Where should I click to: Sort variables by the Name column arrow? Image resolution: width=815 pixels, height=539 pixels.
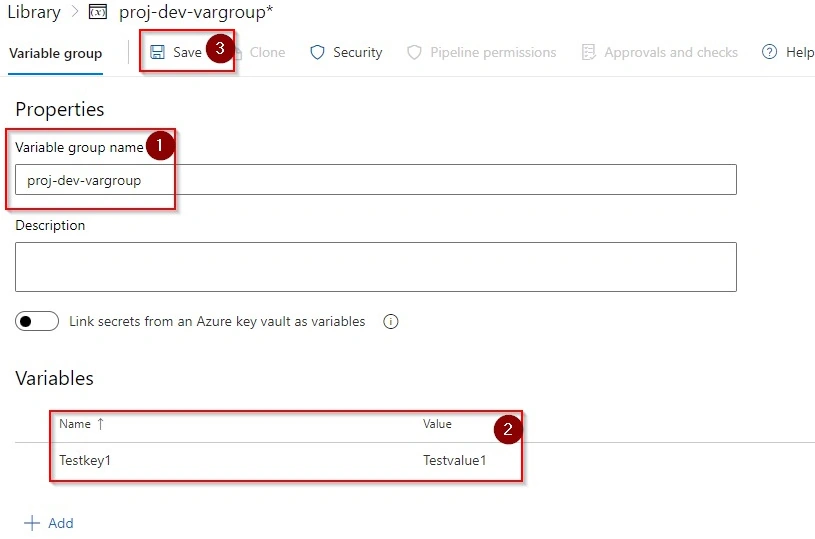[100, 424]
